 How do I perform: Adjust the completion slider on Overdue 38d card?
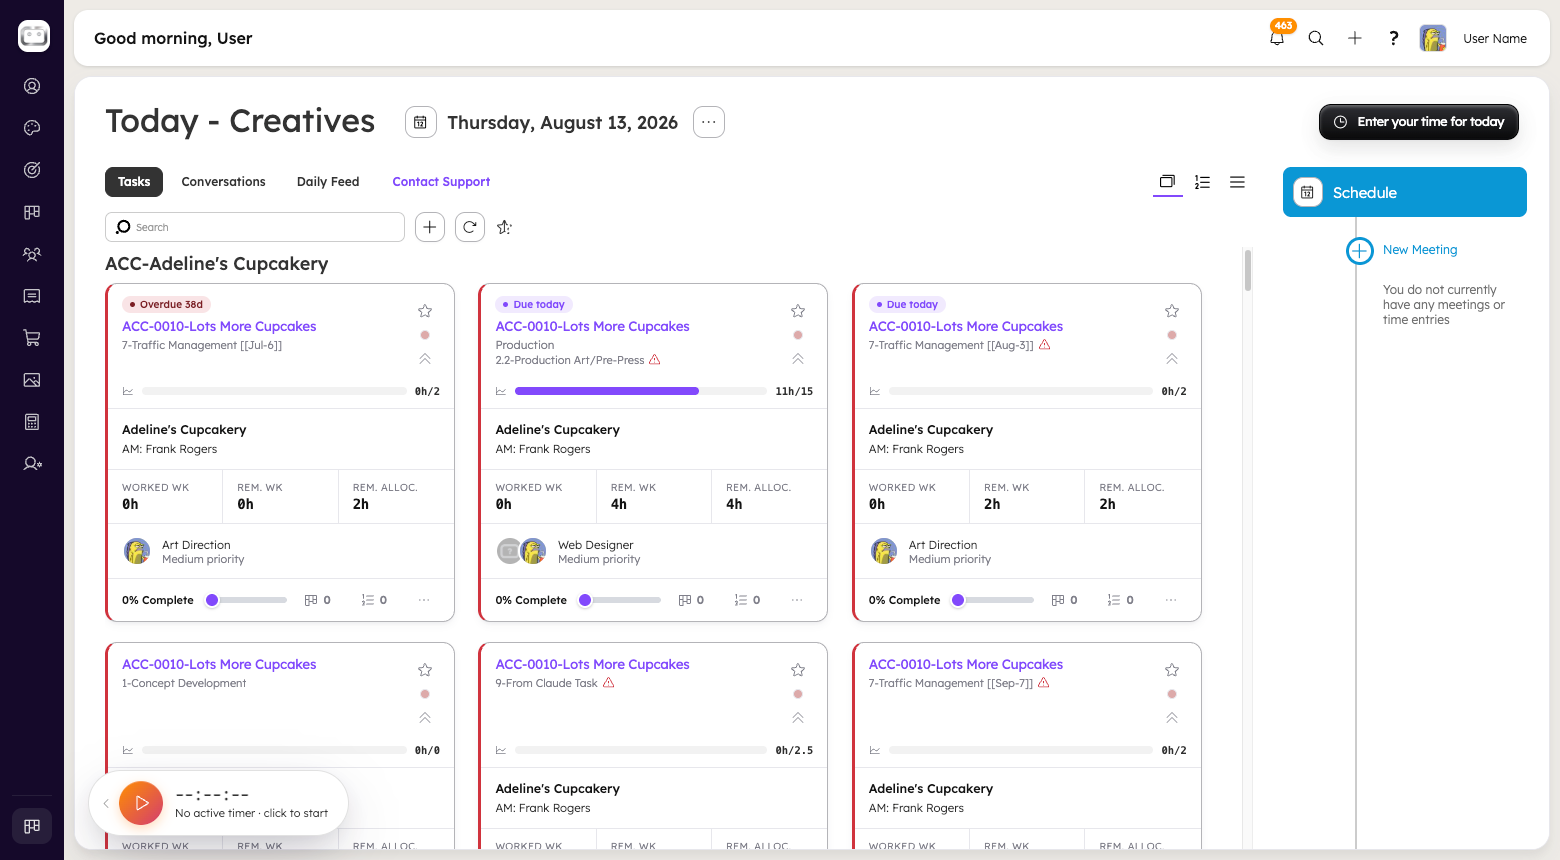[x=246, y=600]
